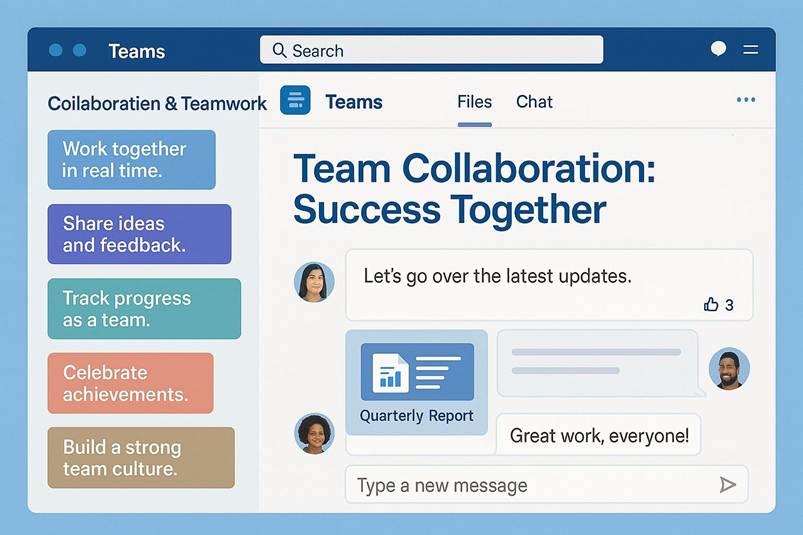Viewport: 803px width, 535px height.
Task: Open the 'Great work, everyone!' message
Action: (x=598, y=435)
